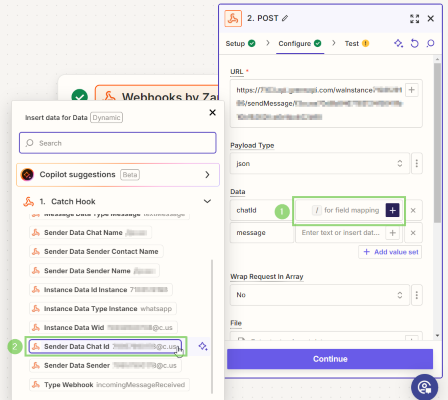Click the AI sparkle icon in the tab bar
Screen dimensions: 448x400
point(399,43)
